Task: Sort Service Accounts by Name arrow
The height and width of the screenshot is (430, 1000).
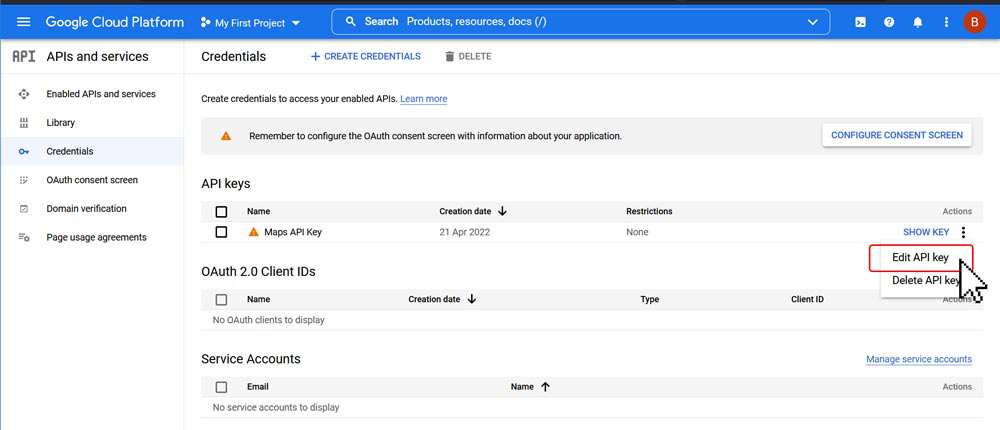Action: click(x=545, y=387)
